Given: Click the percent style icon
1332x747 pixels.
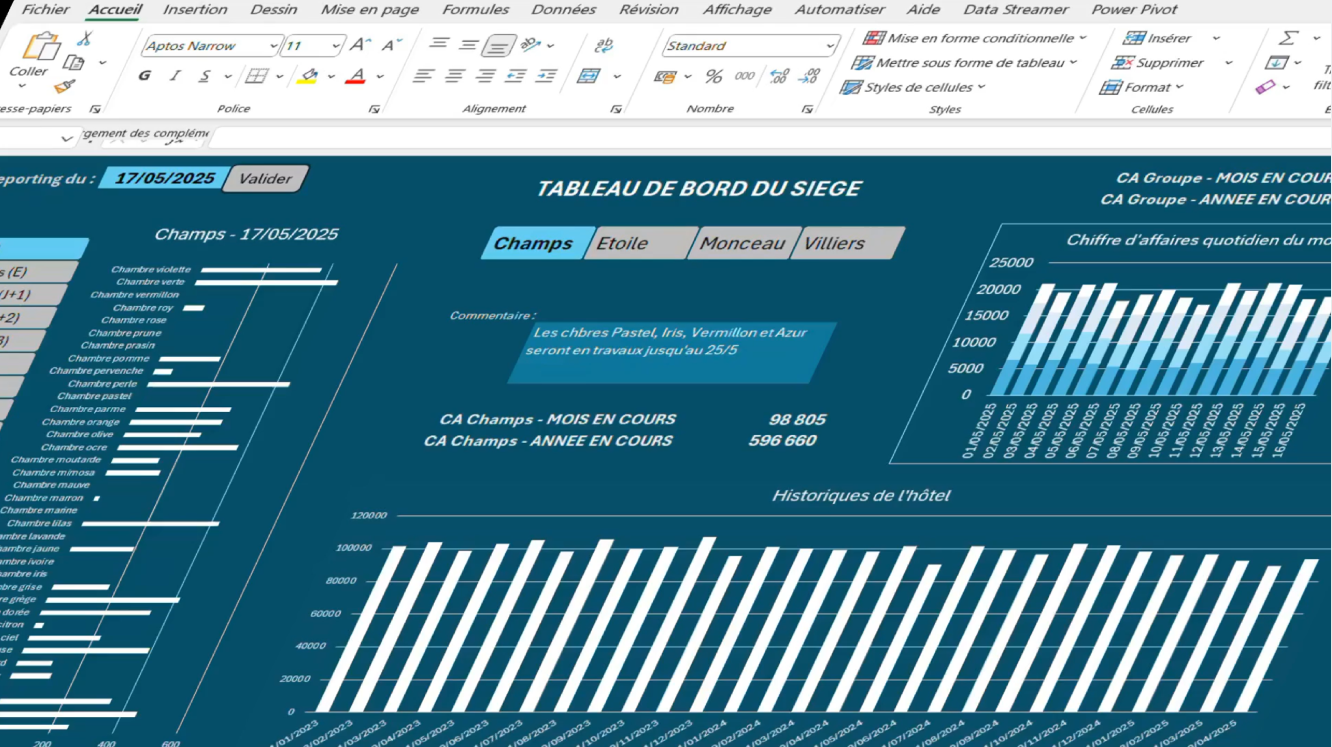Looking at the screenshot, I should click(714, 77).
